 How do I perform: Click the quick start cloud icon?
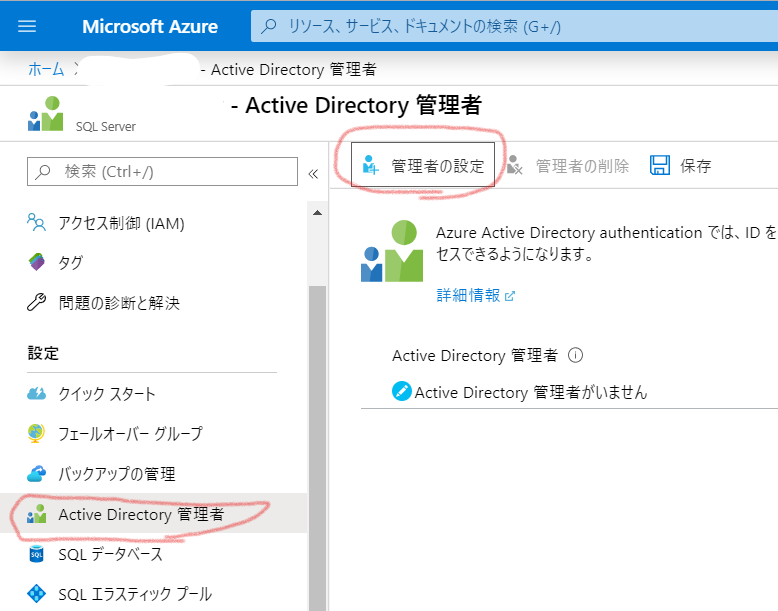(36, 394)
